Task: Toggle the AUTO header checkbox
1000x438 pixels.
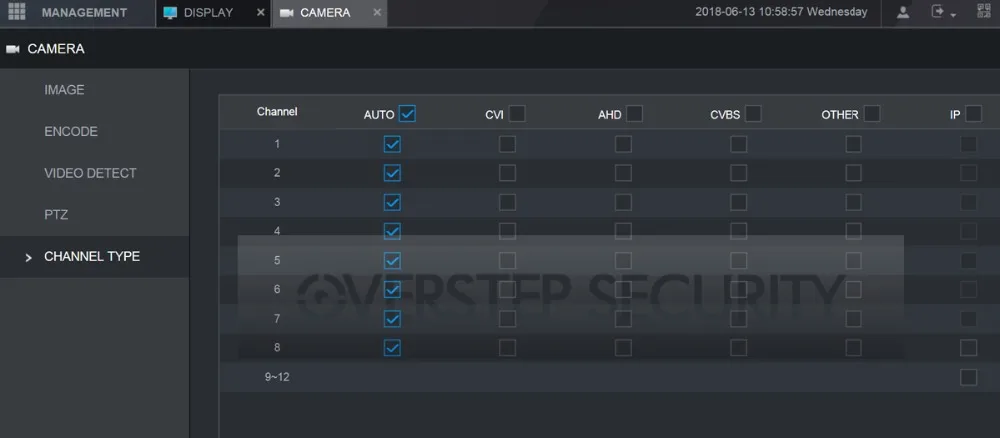Action: pos(407,114)
